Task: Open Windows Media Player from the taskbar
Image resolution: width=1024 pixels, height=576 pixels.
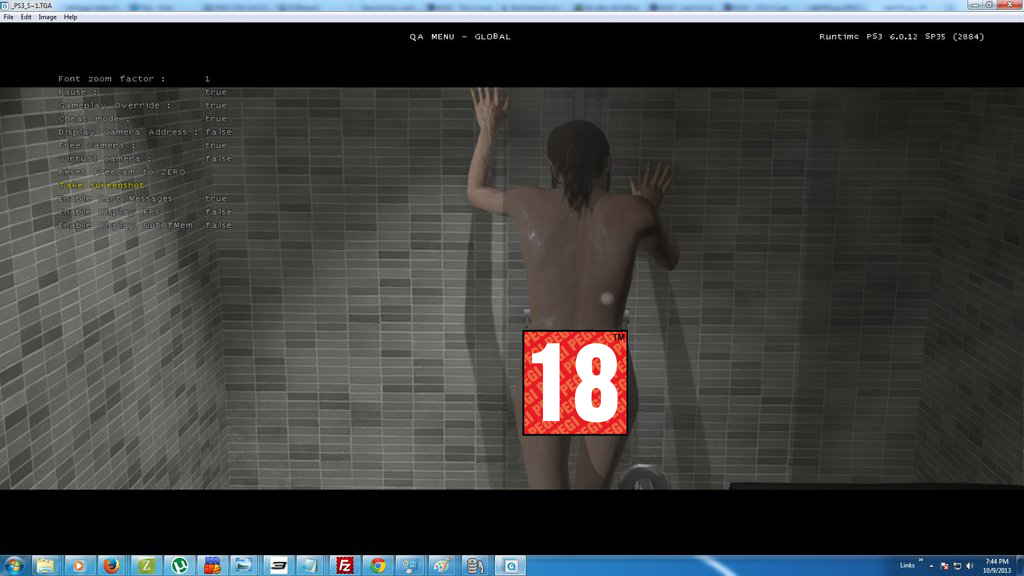Action: click(78, 566)
